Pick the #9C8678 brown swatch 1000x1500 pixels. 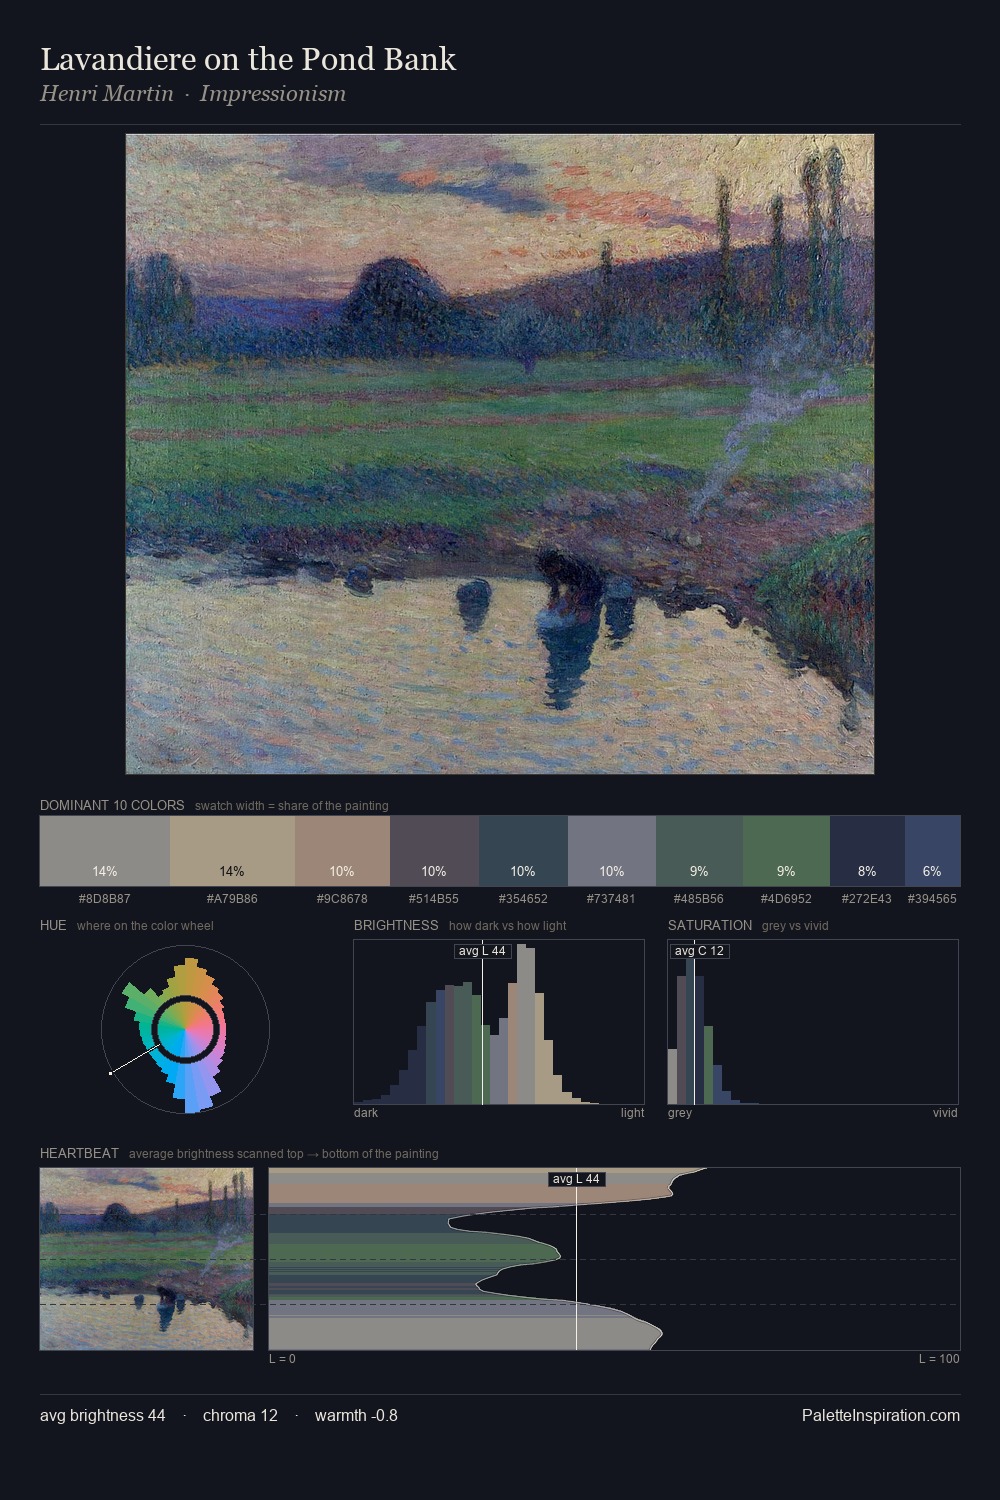tap(342, 851)
